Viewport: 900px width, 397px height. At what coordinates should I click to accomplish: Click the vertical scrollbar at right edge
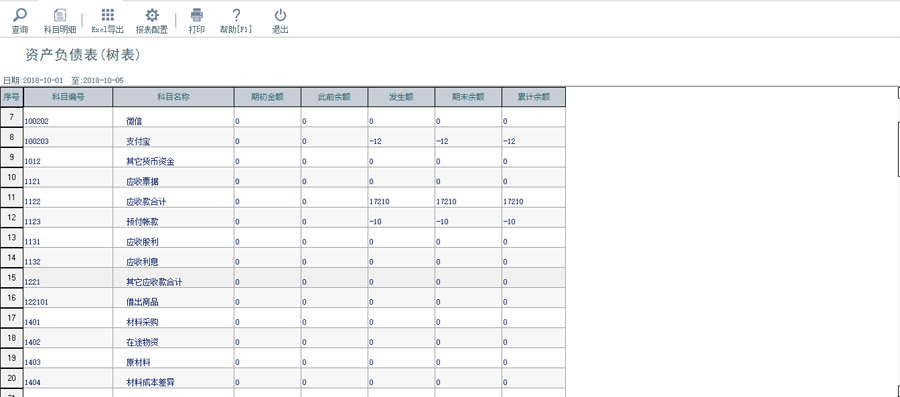click(x=898, y=148)
